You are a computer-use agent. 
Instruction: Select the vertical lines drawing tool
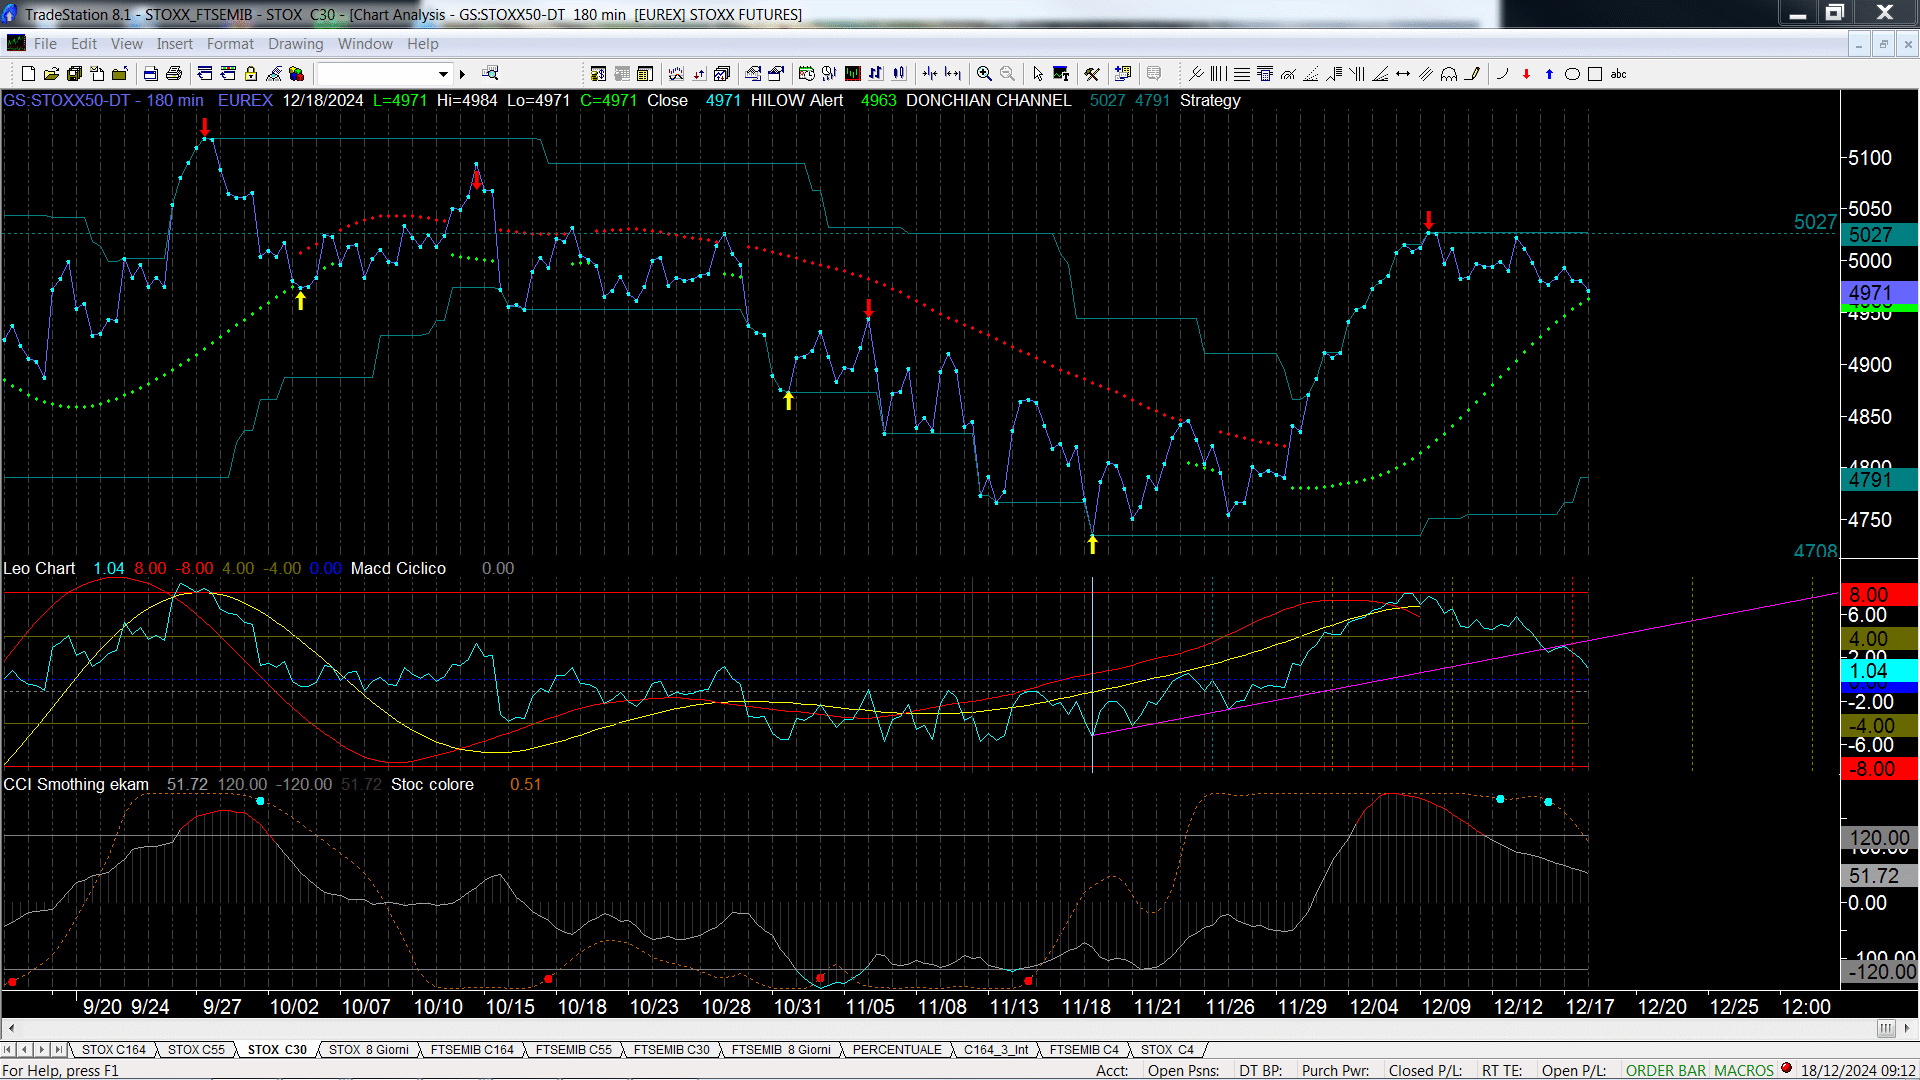coord(1218,74)
